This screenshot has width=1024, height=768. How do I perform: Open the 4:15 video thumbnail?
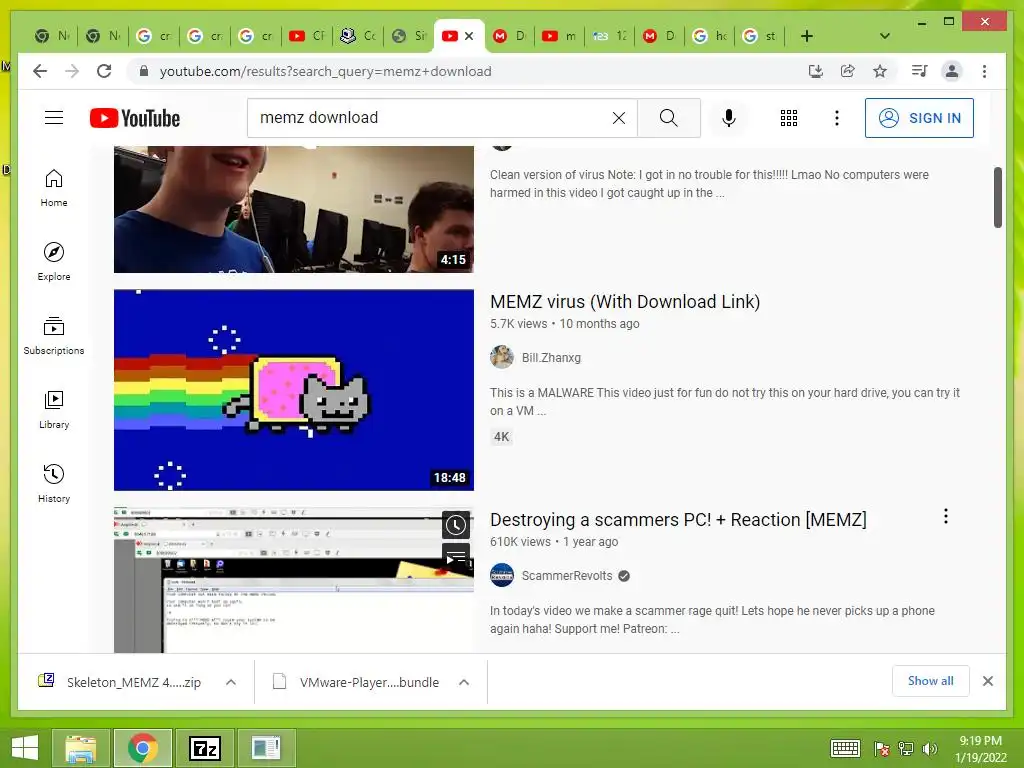pos(294,209)
